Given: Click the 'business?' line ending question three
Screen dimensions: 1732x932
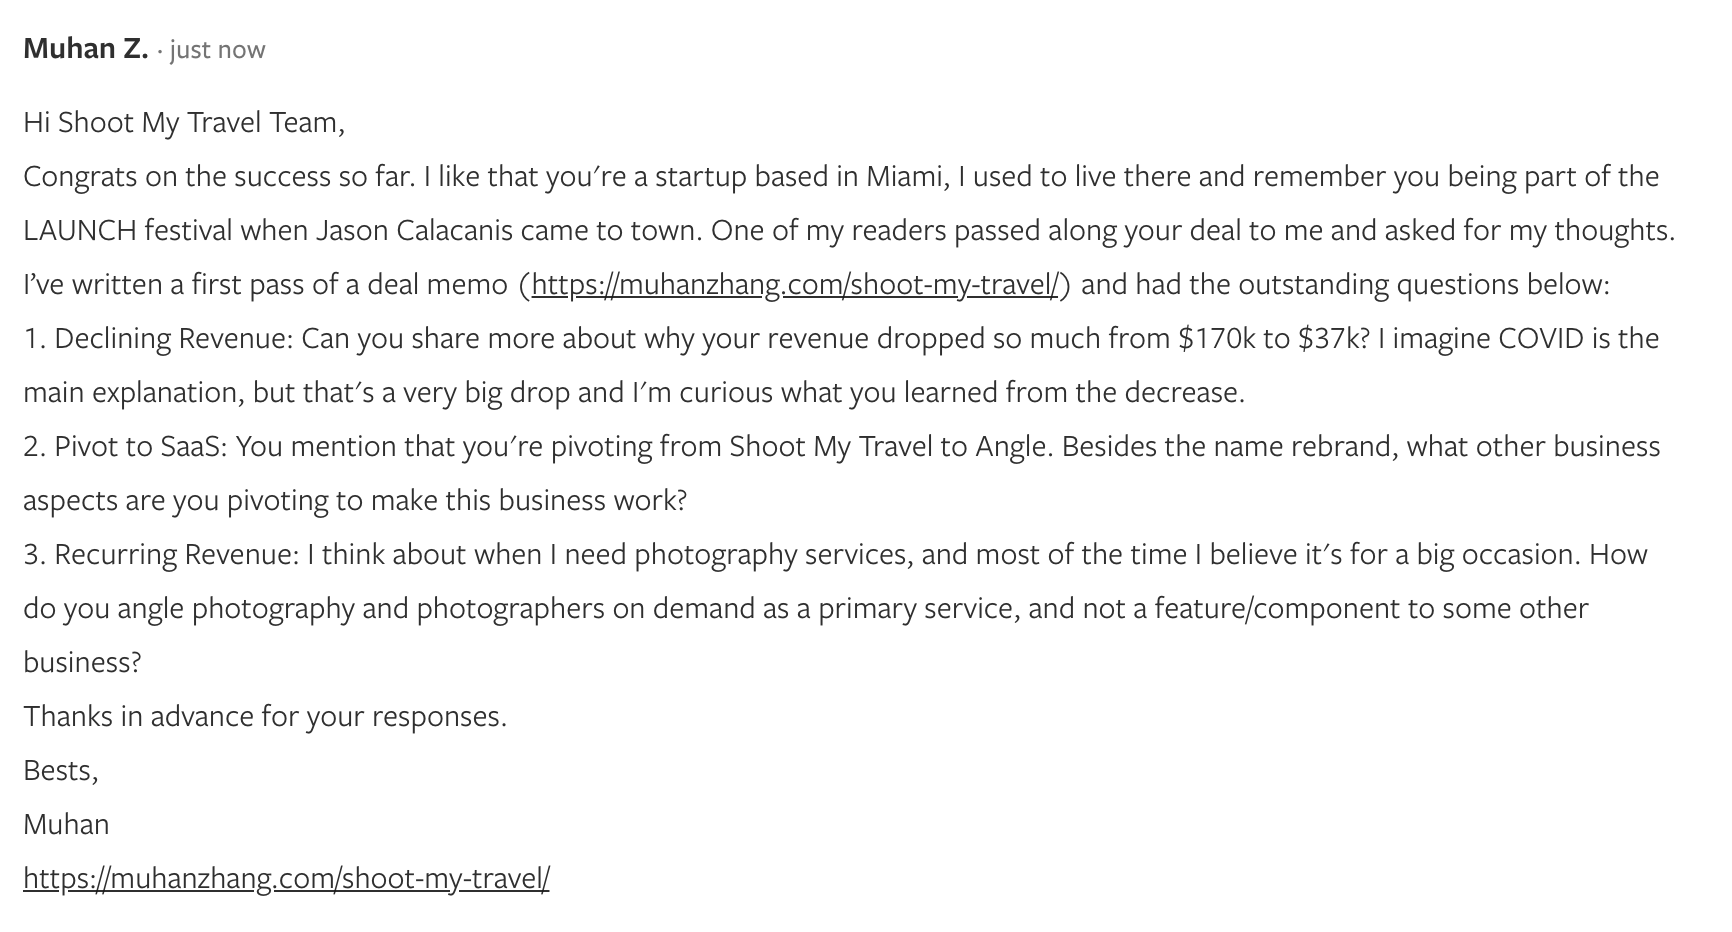Looking at the screenshot, I should pos(83,663).
